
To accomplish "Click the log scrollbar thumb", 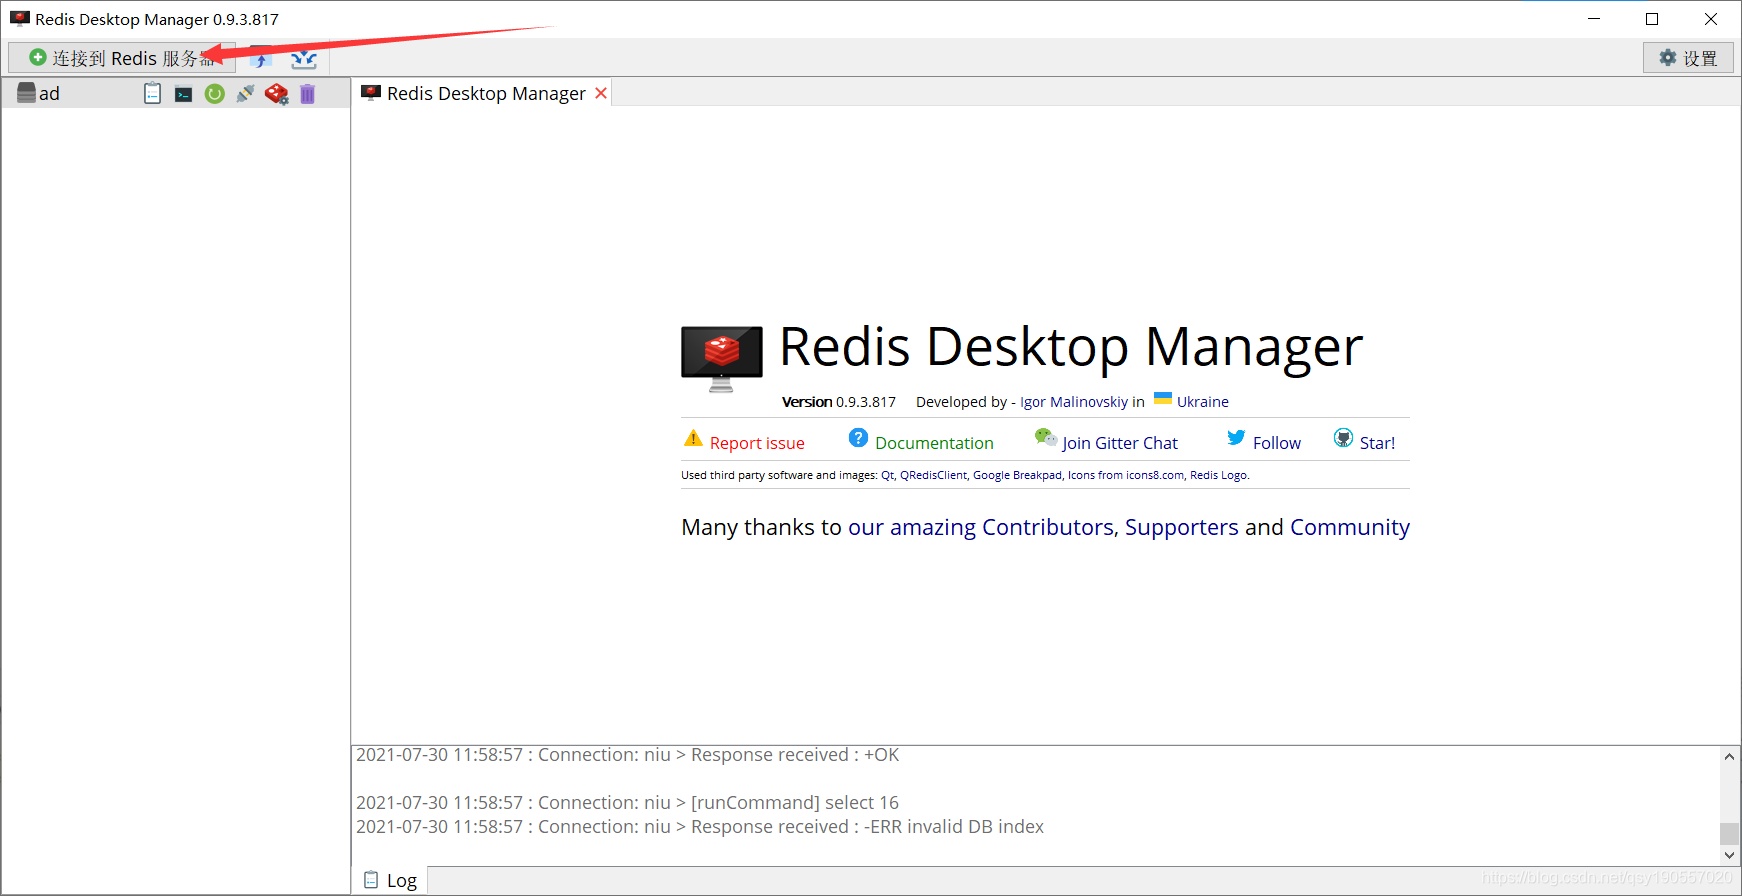I will click(x=1729, y=834).
